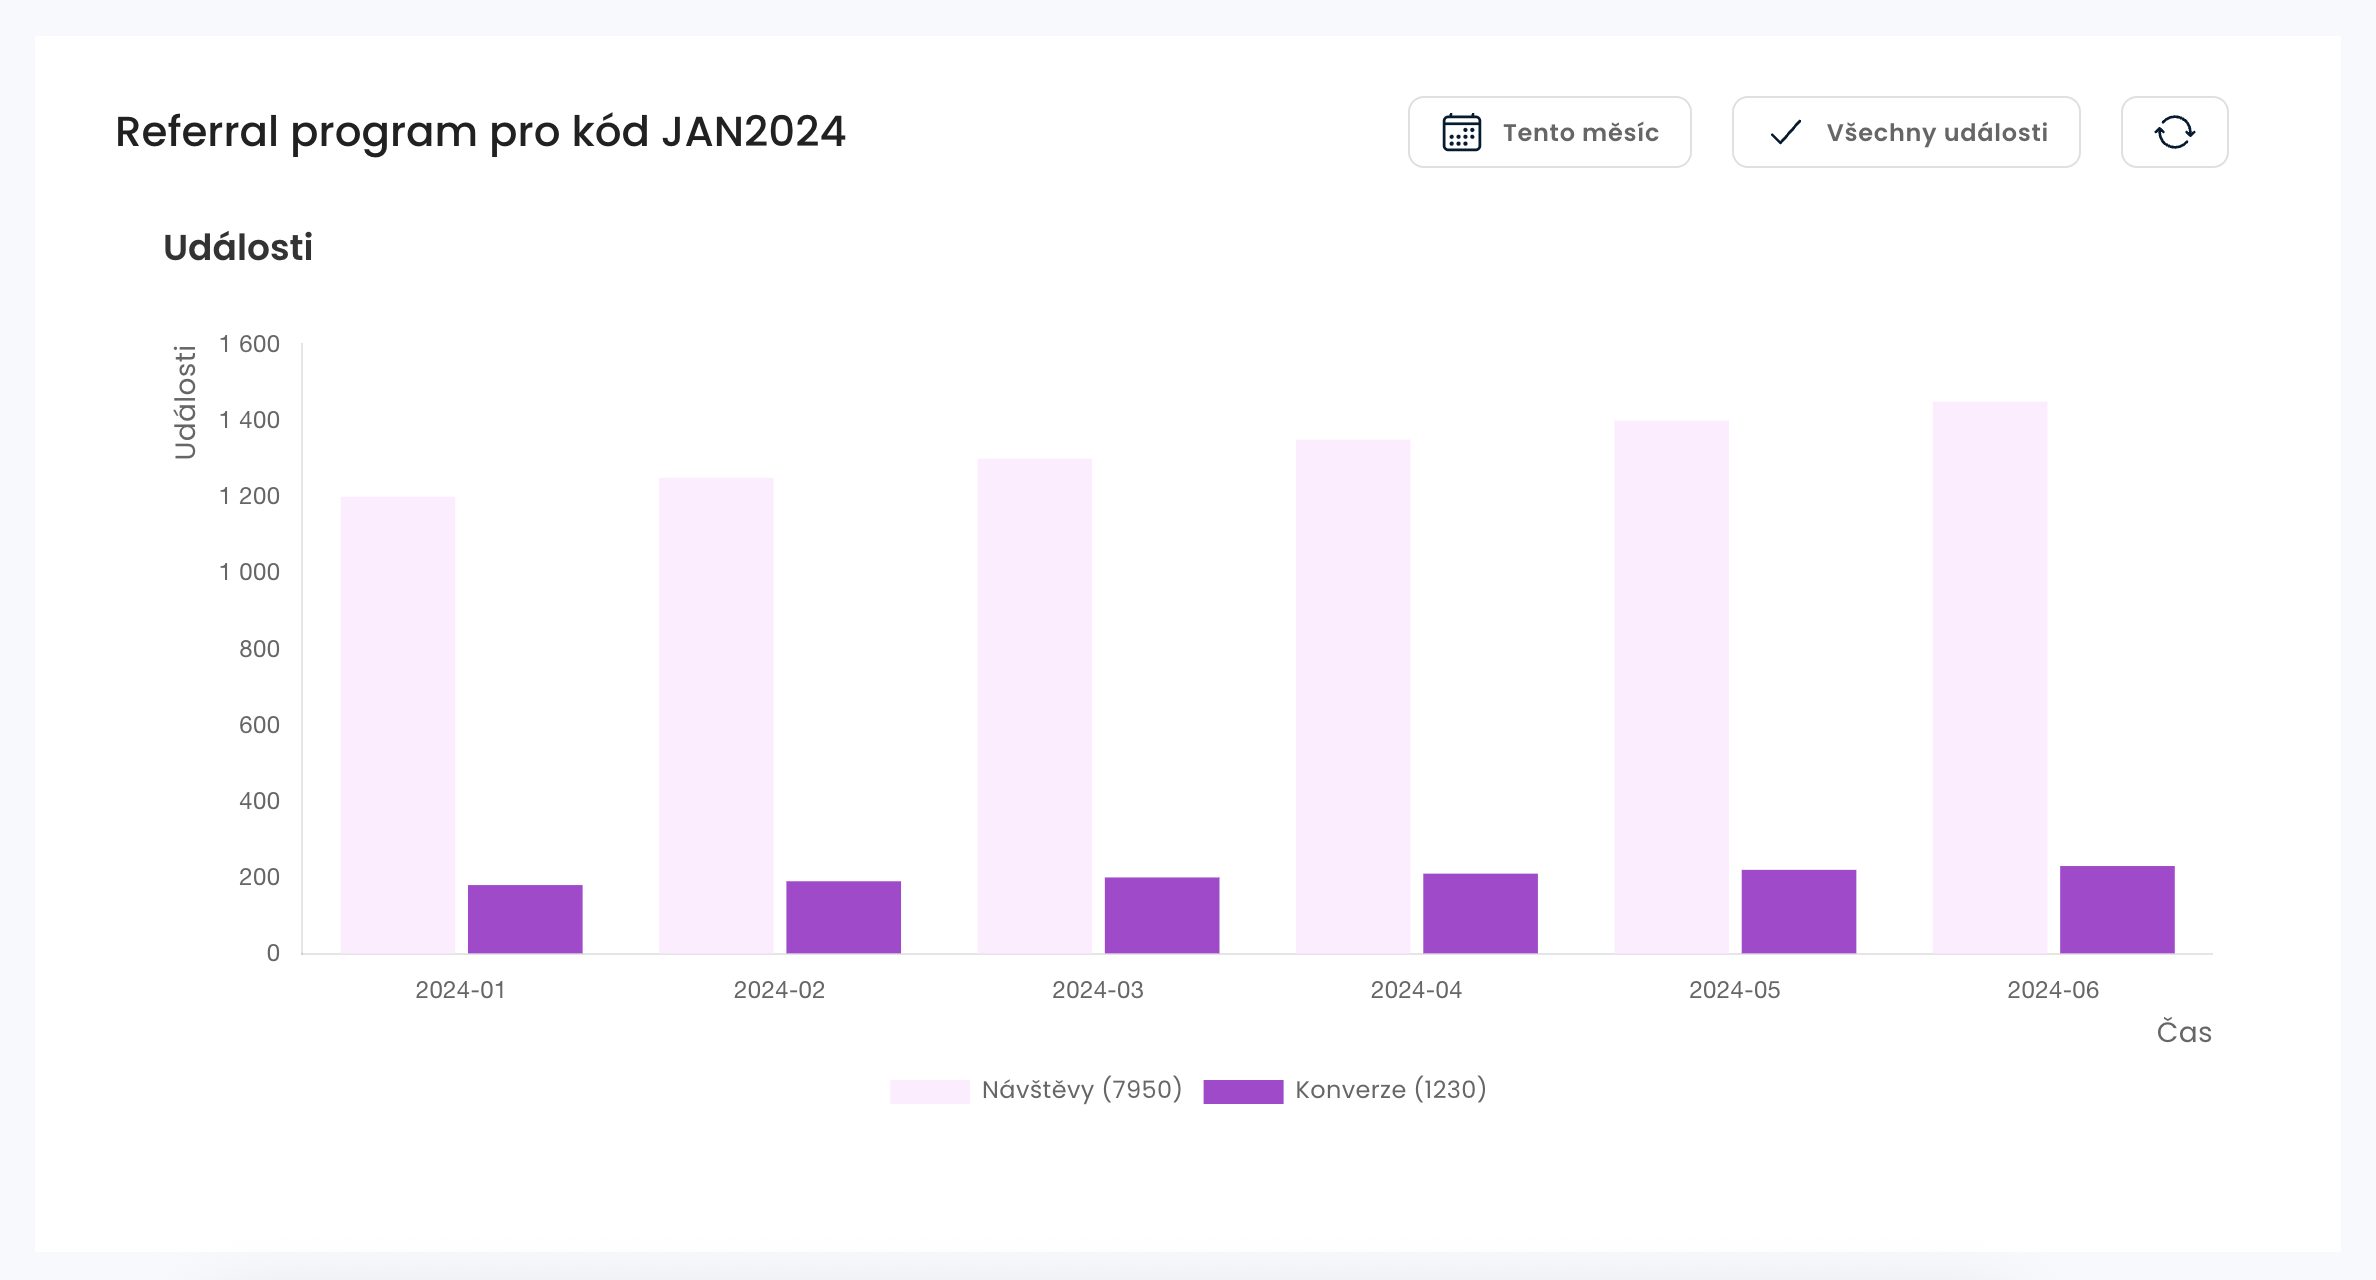Click the Konverze bar for 2024-05

[x=1798, y=911]
